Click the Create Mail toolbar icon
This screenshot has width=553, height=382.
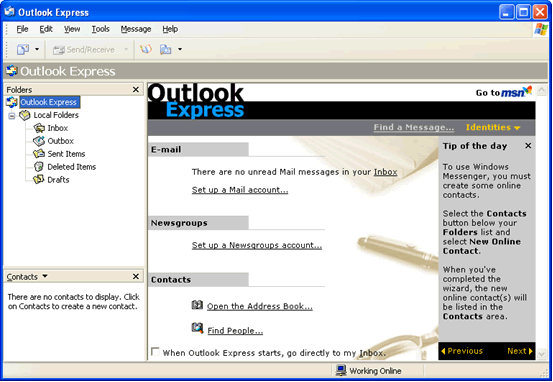(23, 50)
